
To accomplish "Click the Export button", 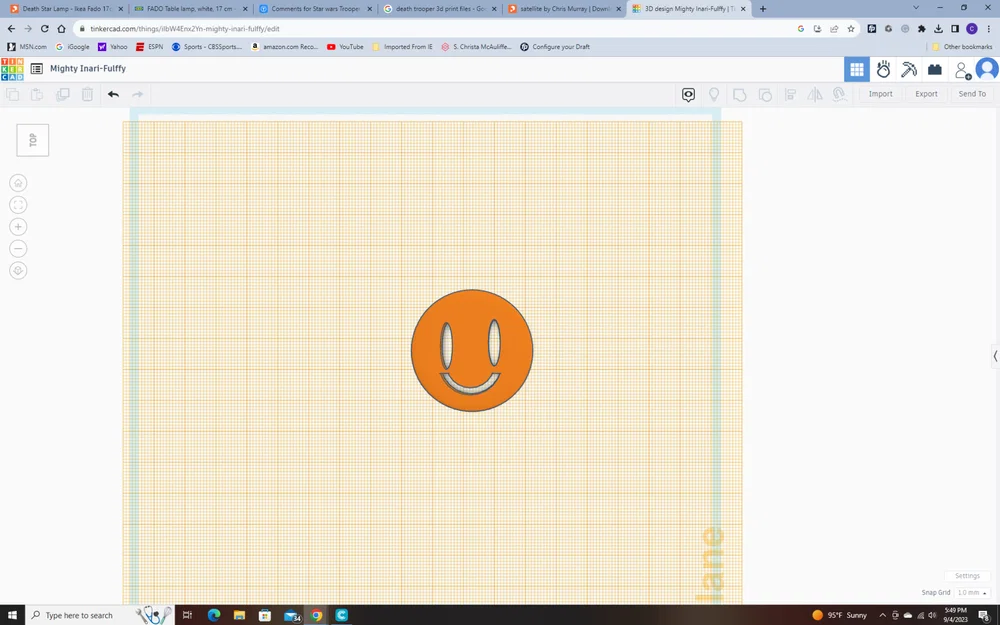I will point(926,94).
